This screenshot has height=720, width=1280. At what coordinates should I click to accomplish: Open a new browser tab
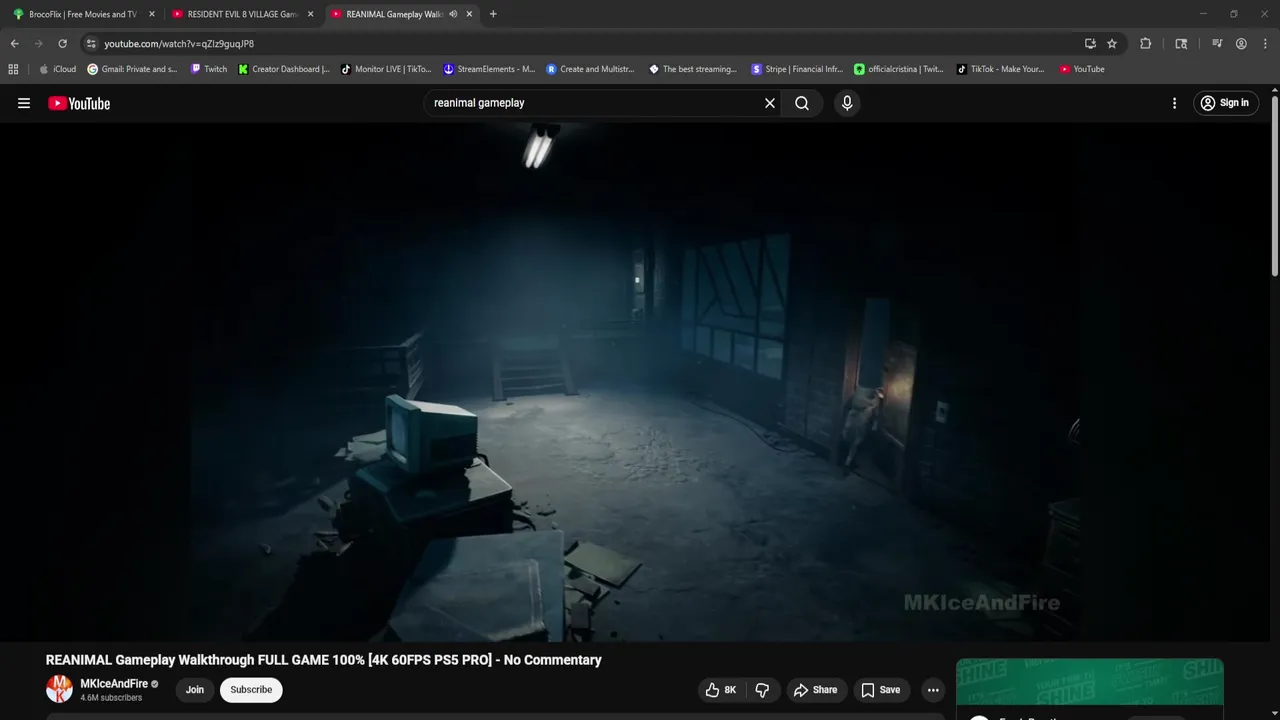tap(493, 14)
